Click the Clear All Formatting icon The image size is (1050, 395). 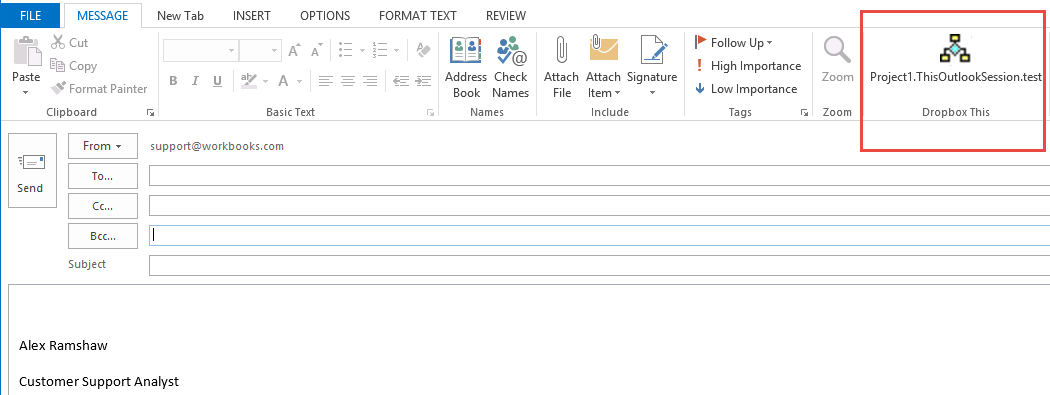[423, 50]
